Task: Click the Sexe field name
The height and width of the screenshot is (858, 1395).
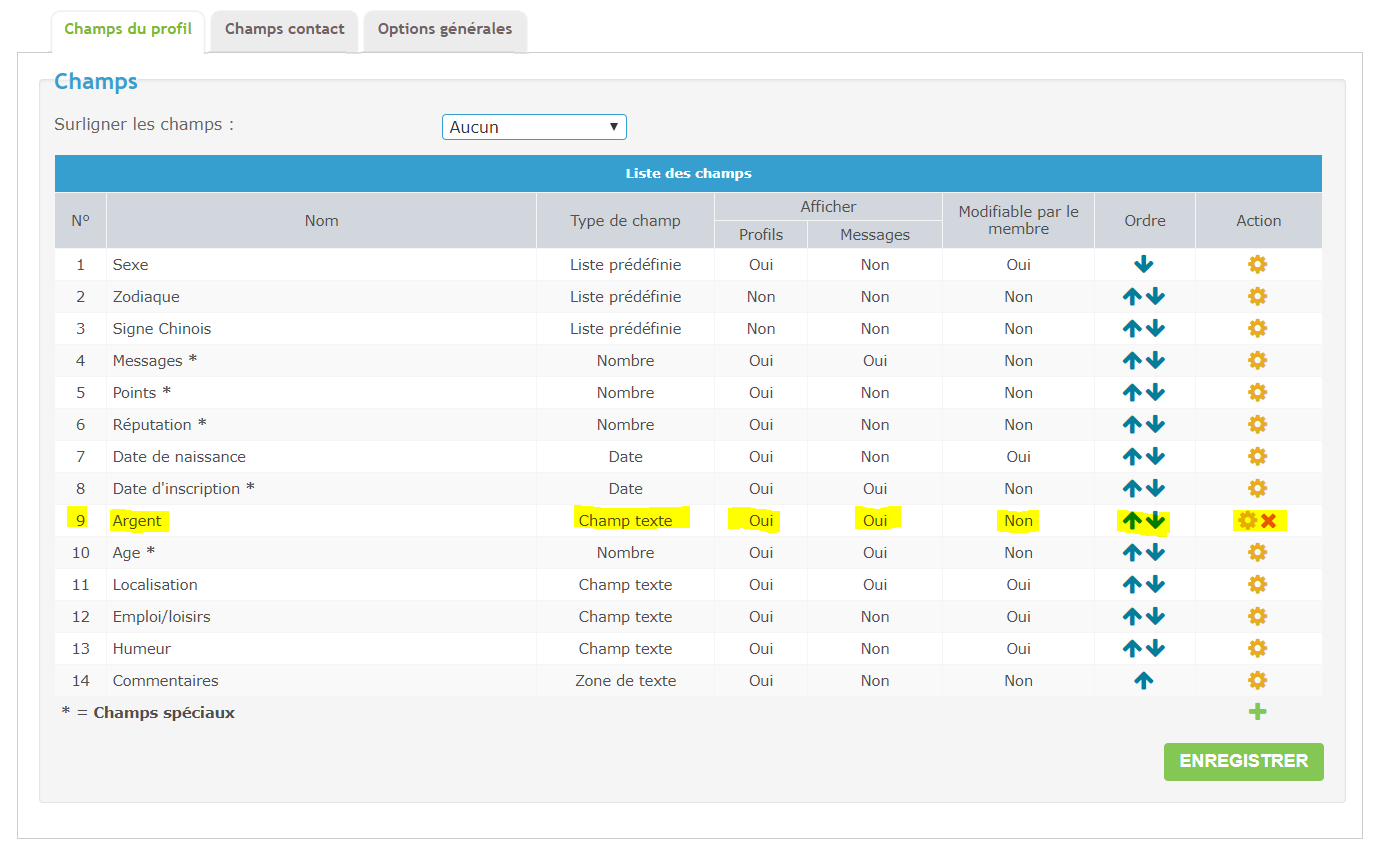Action: 131,265
